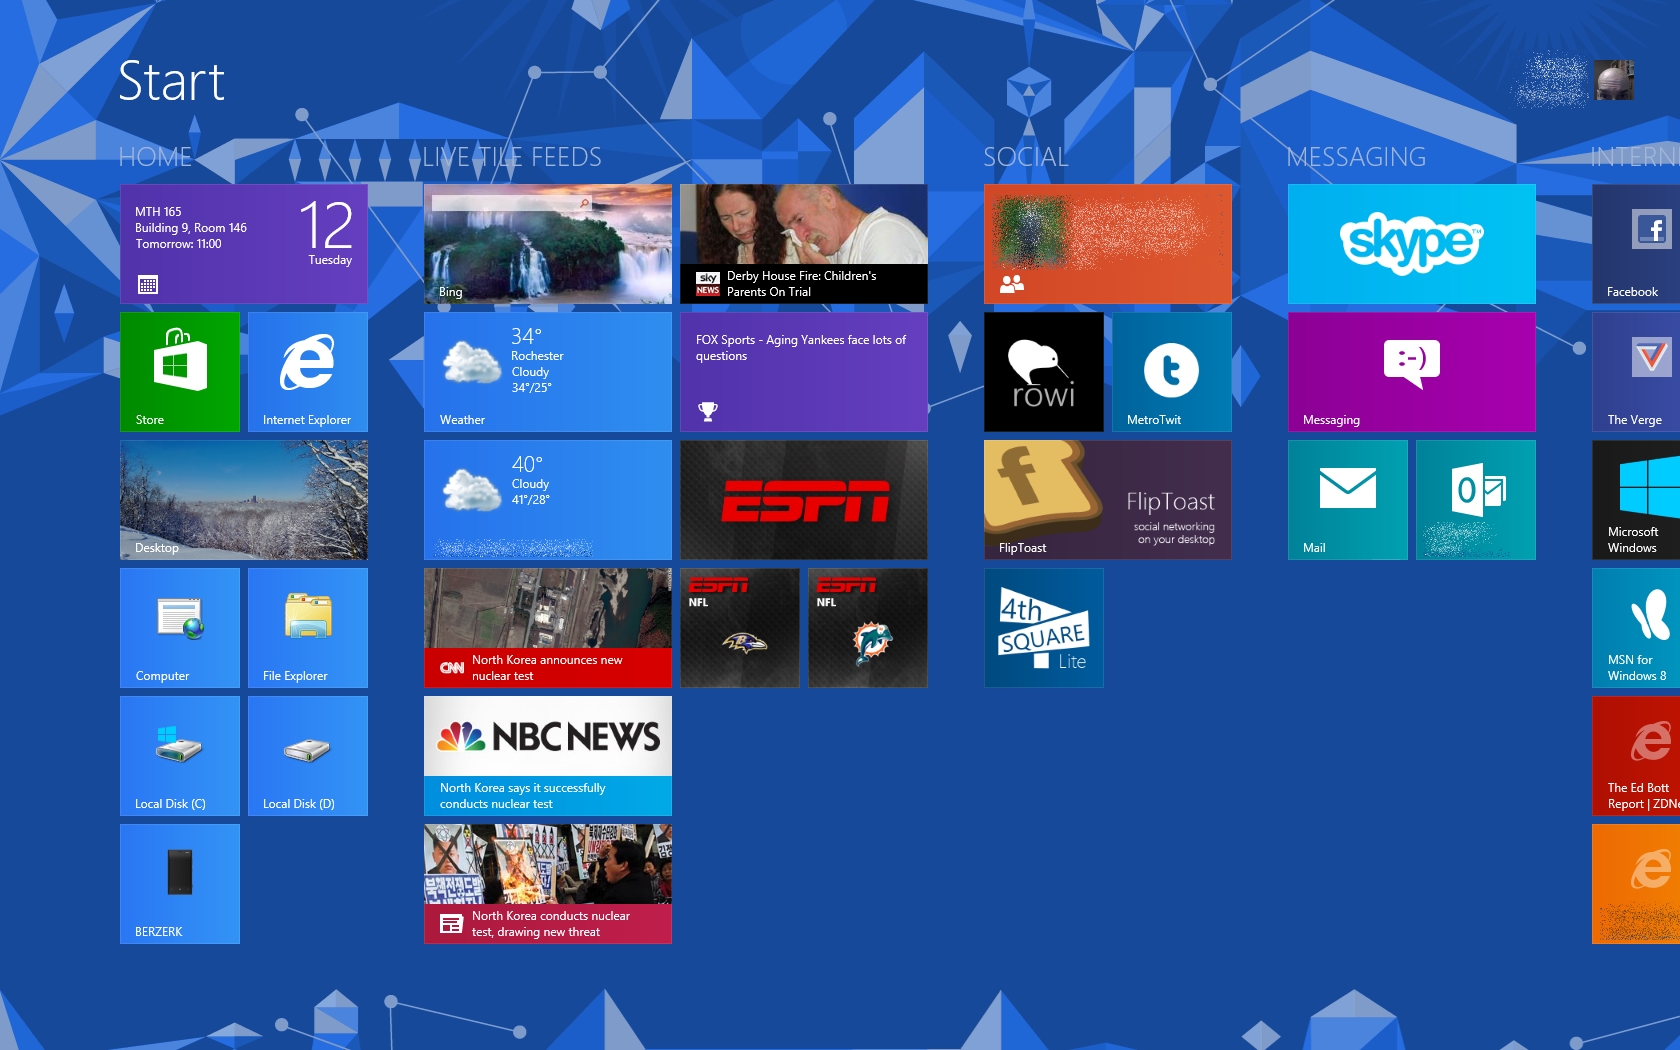
Task: Open the Computer tile
Action: pos(180,628)
